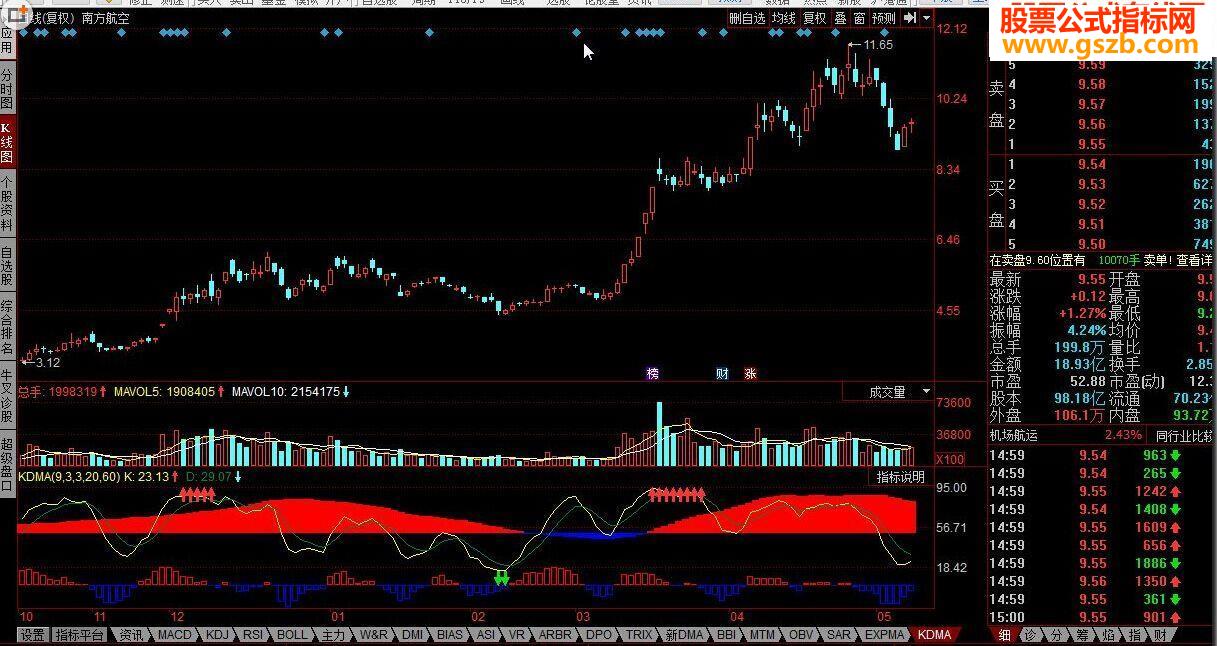
Task: Switch to the ARBR indicator tab
Action: click(556, 635)
